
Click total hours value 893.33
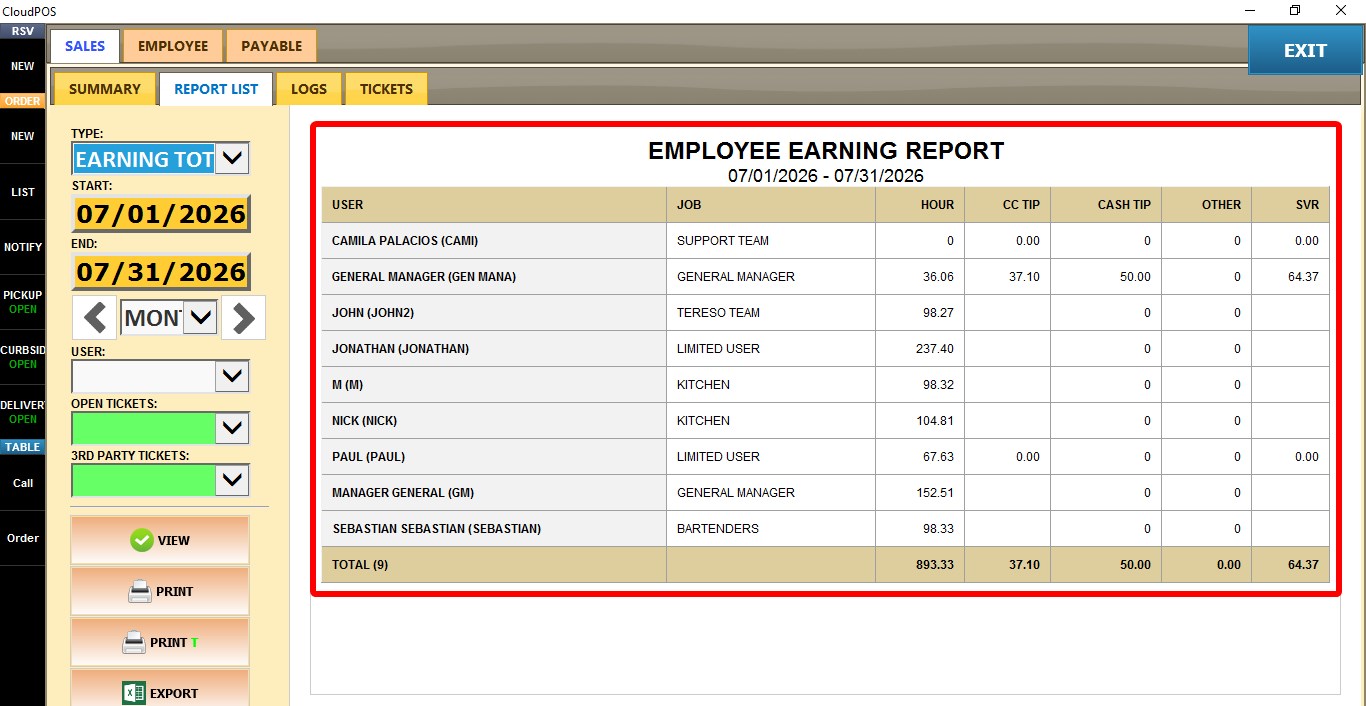pyautogui.click(x=935, y=565)
